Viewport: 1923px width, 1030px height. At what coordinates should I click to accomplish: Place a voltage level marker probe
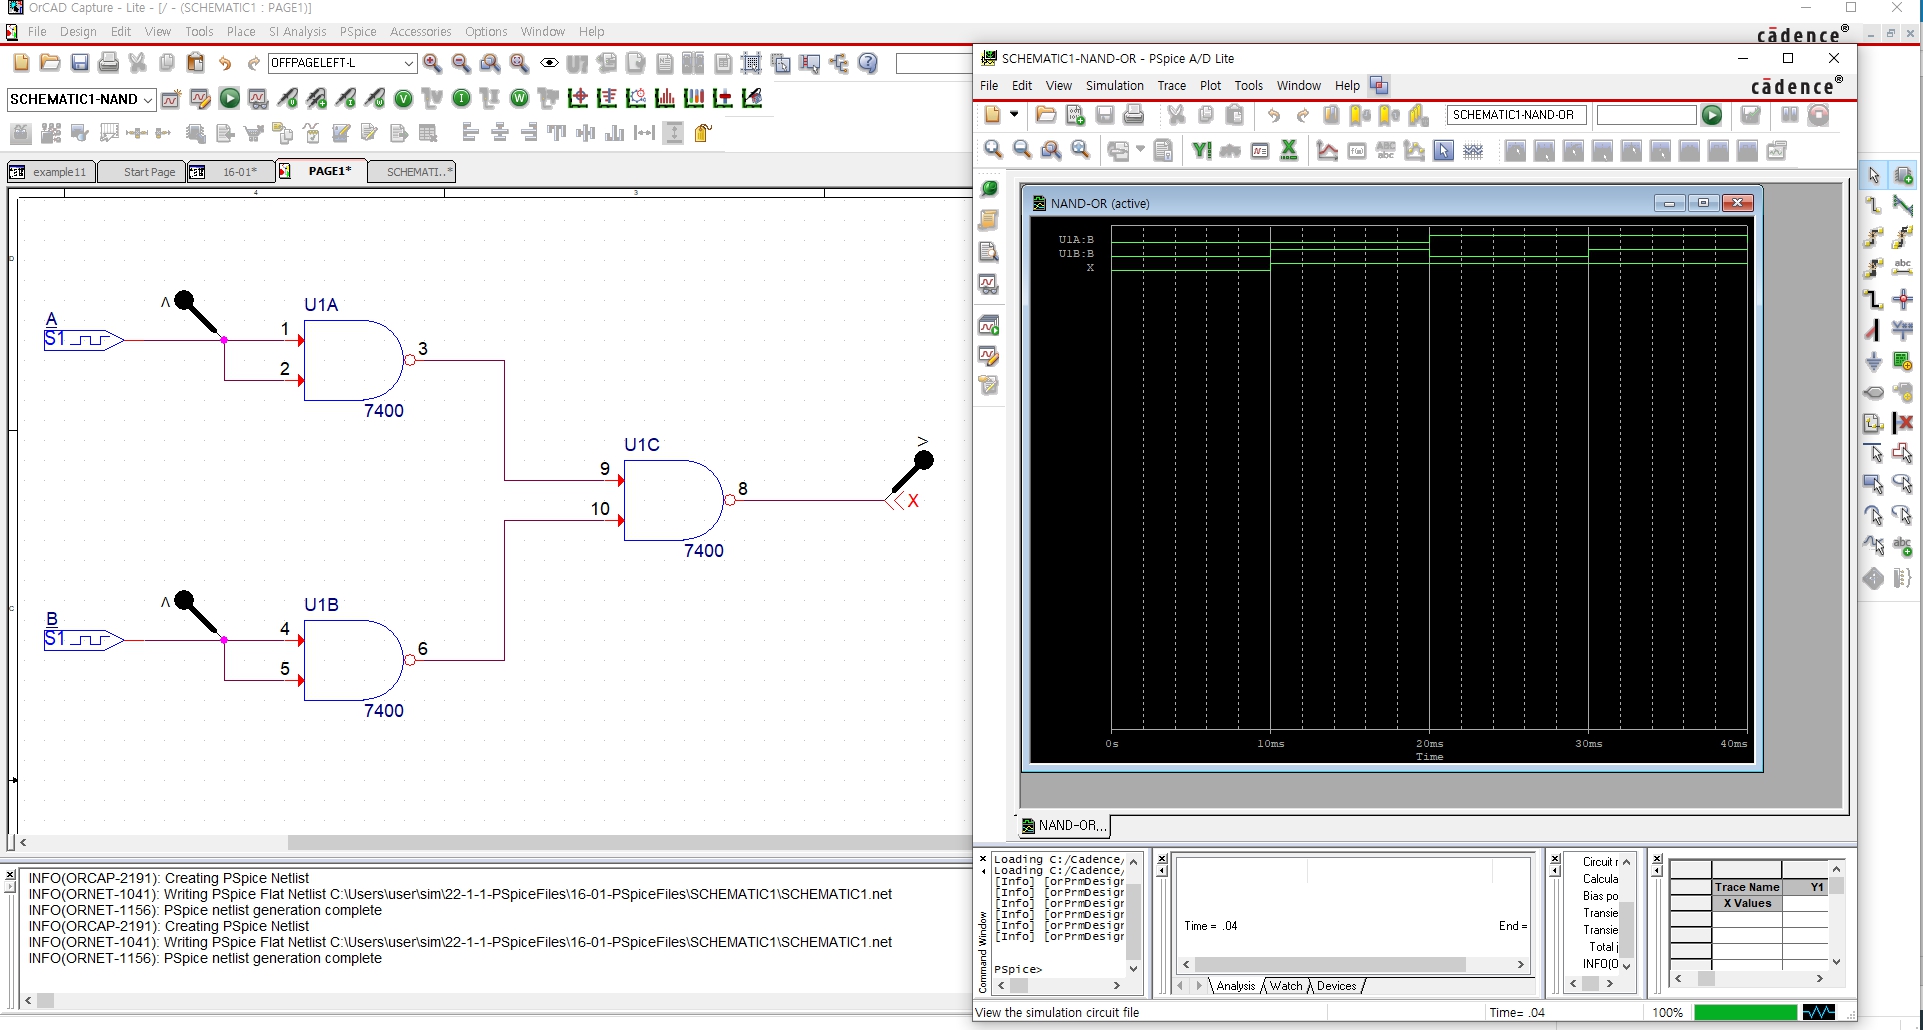click(x=287, y=98)
